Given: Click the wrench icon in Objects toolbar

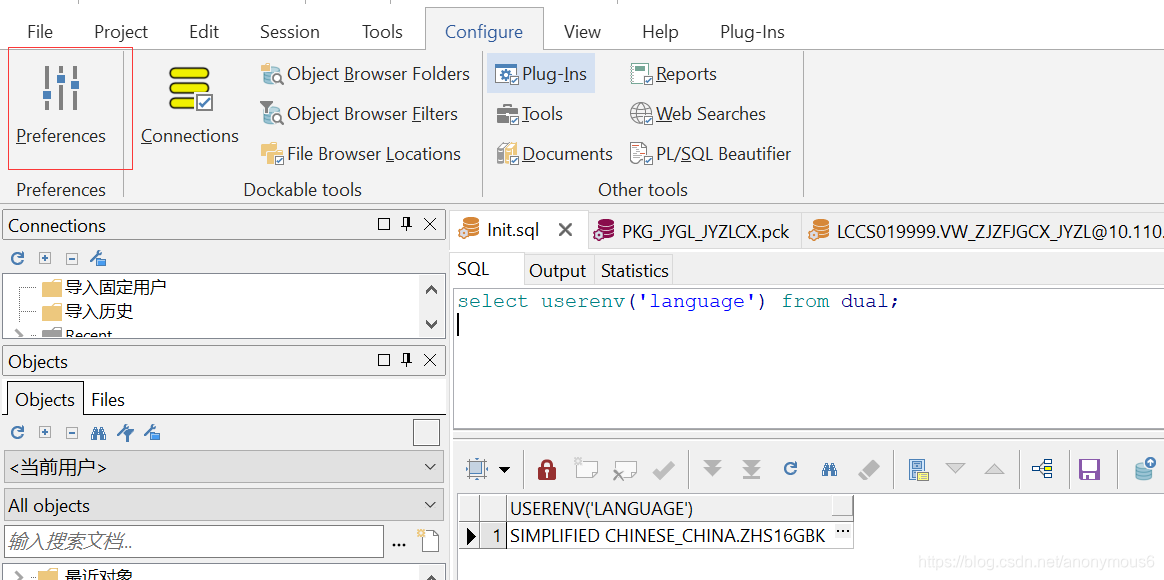Looking at the screenshot, I should (151, 432).
